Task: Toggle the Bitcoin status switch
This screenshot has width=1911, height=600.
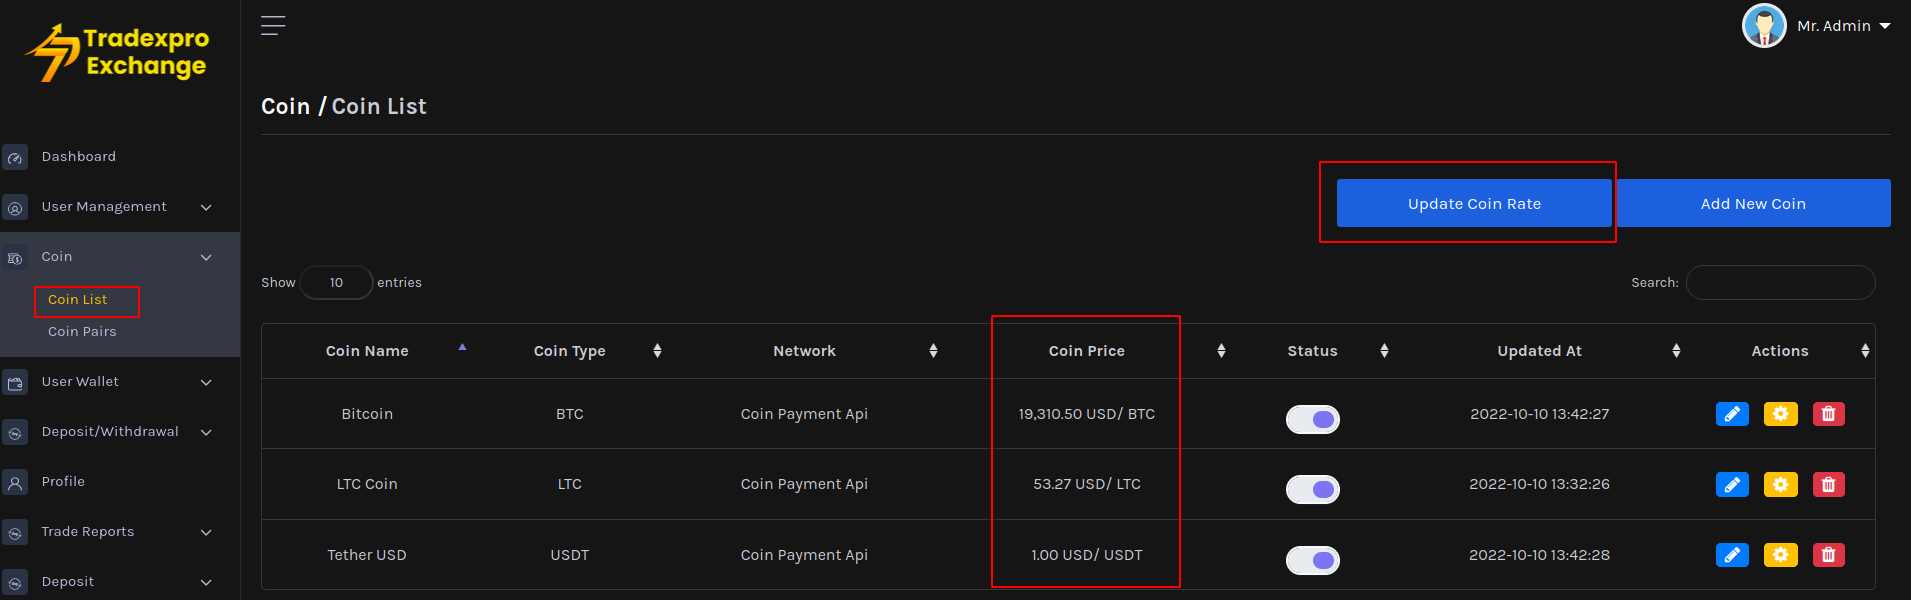Action: tap(1312, 419)
